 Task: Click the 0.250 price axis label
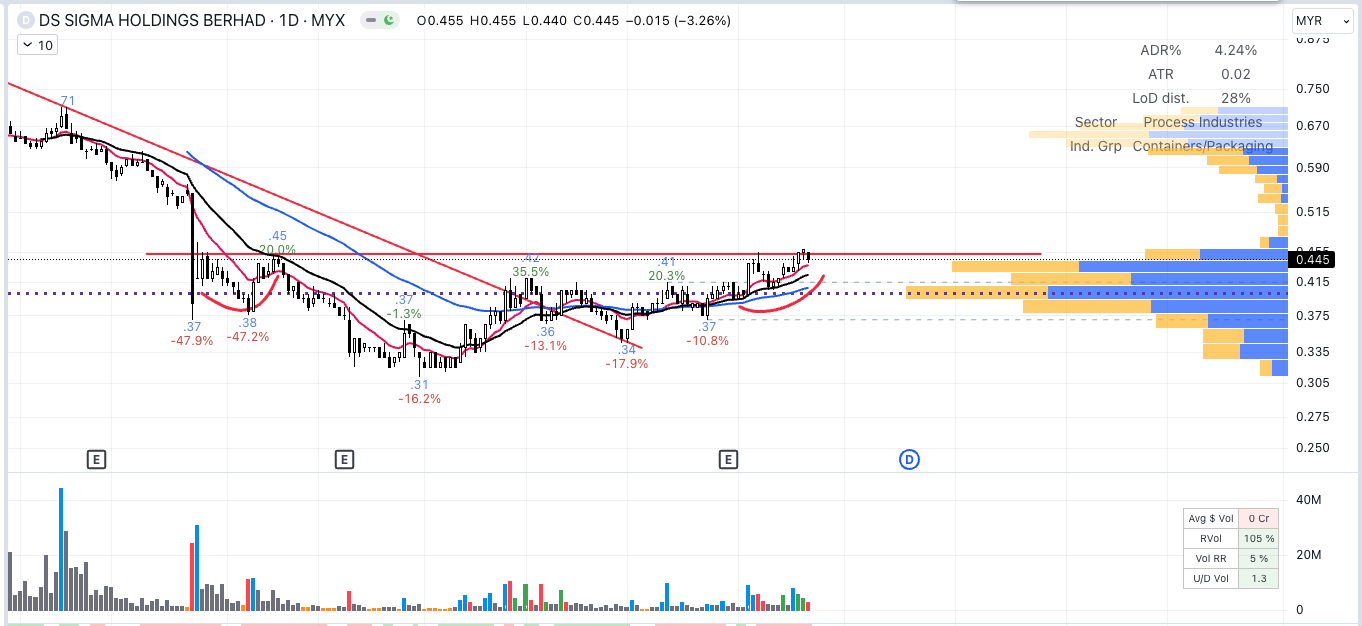(x=1313, y=448)
